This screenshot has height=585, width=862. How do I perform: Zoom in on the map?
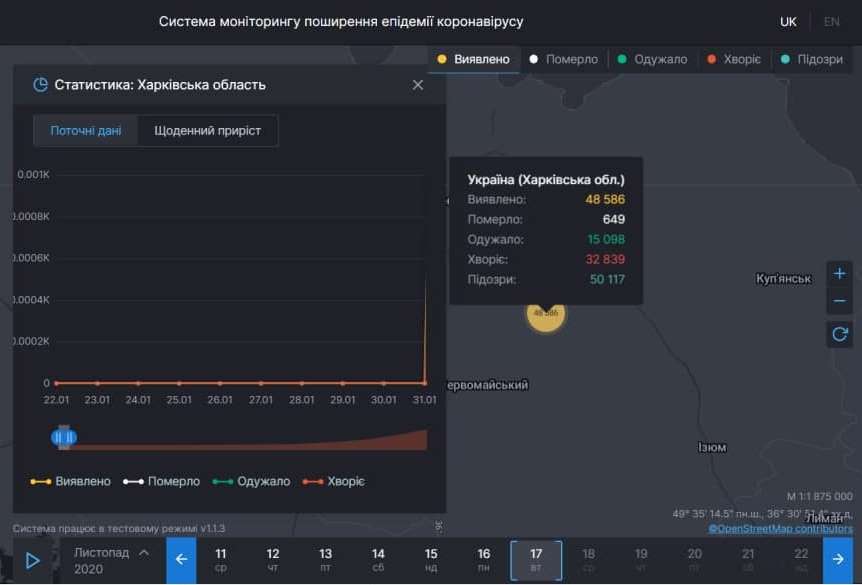coord(839,272)
